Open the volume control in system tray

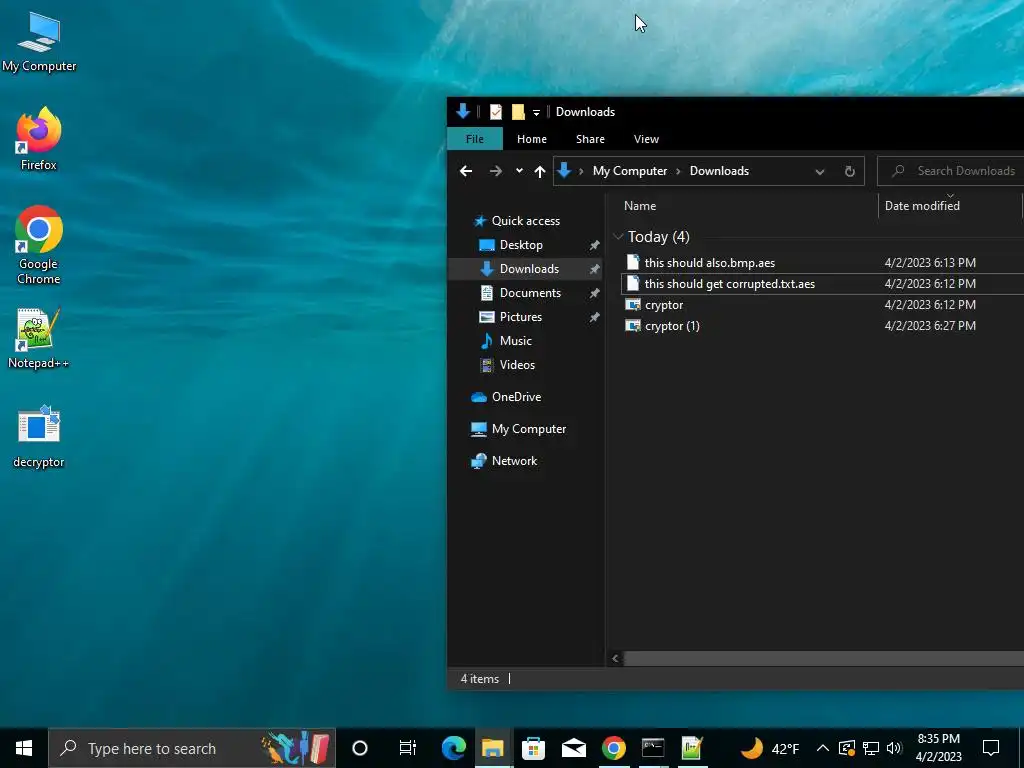(895, 748)
